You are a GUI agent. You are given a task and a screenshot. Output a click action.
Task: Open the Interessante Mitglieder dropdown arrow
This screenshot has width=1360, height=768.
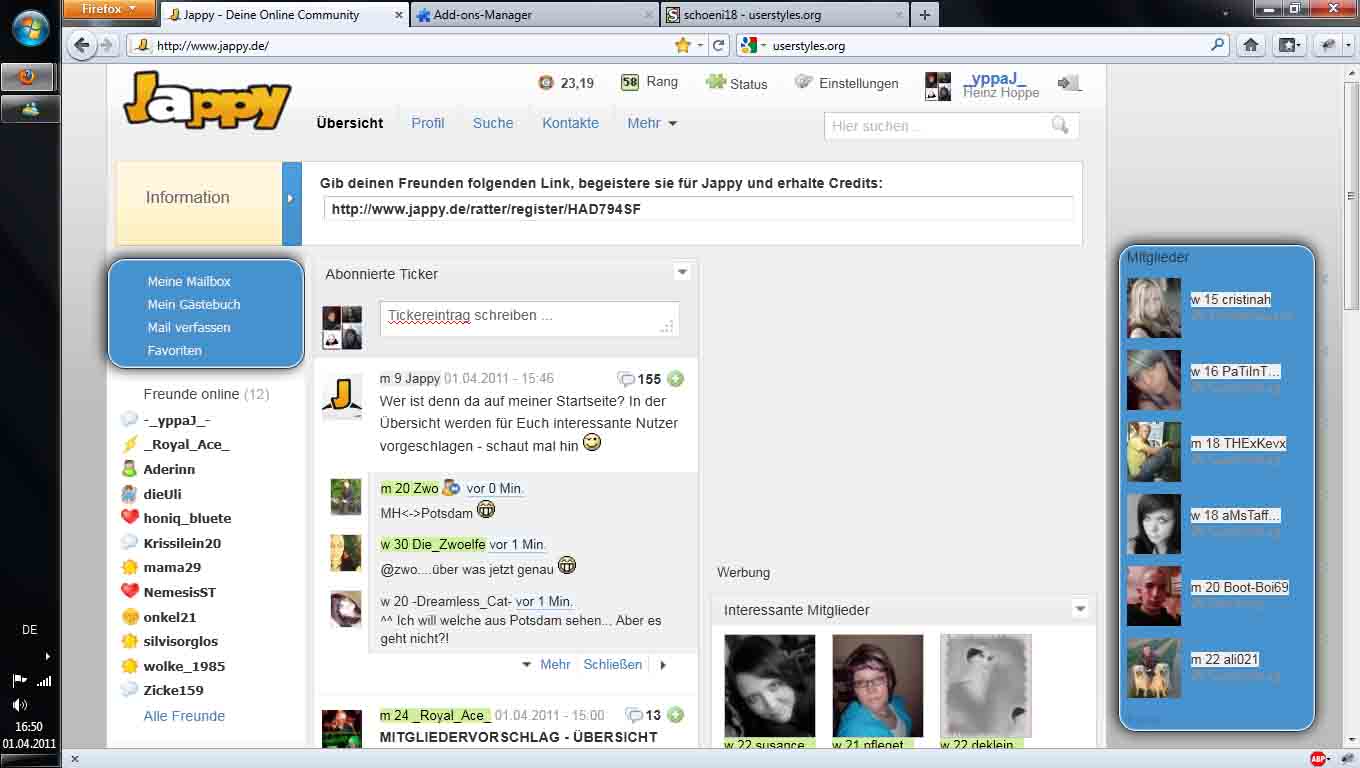point(1080,608)
